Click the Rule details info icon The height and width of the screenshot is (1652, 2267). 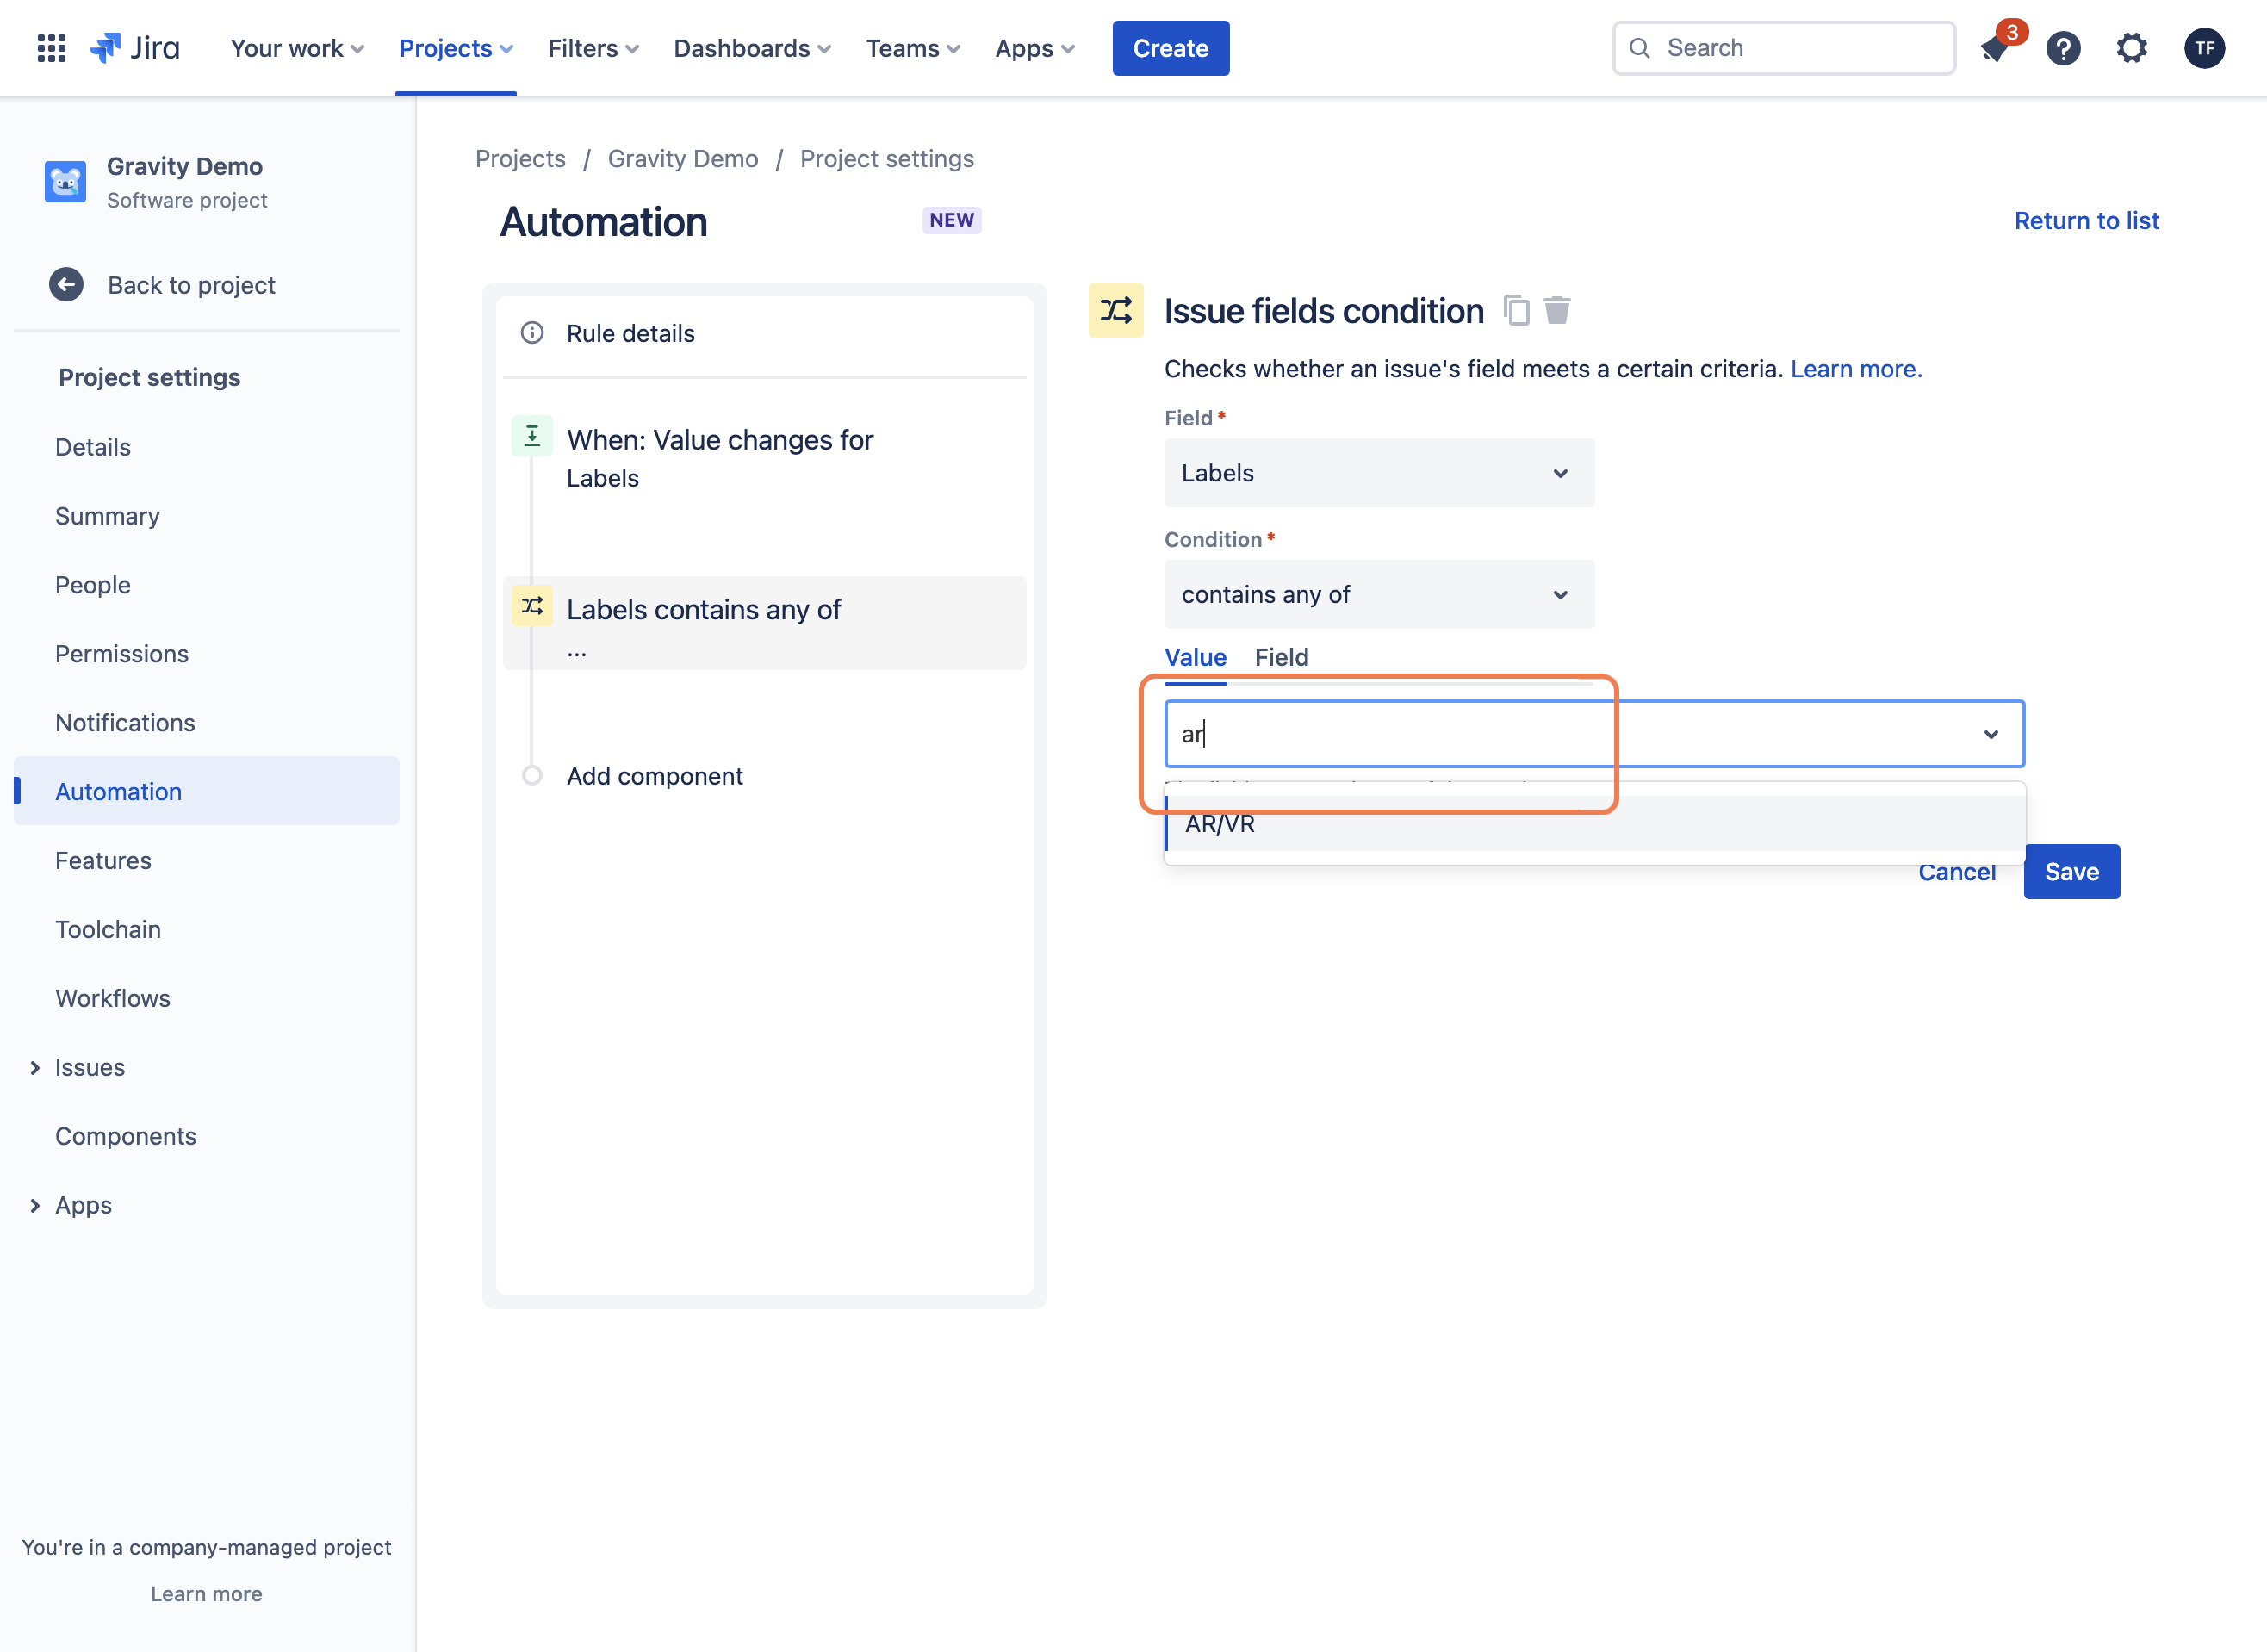tap(532, 333)
